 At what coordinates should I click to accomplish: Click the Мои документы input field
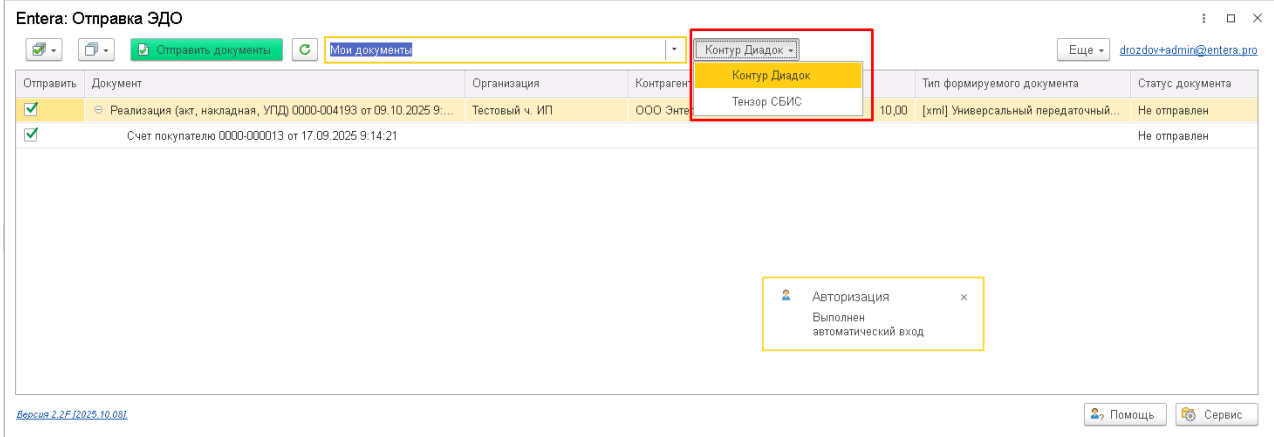pyautogui.click(x=495, y=49)
